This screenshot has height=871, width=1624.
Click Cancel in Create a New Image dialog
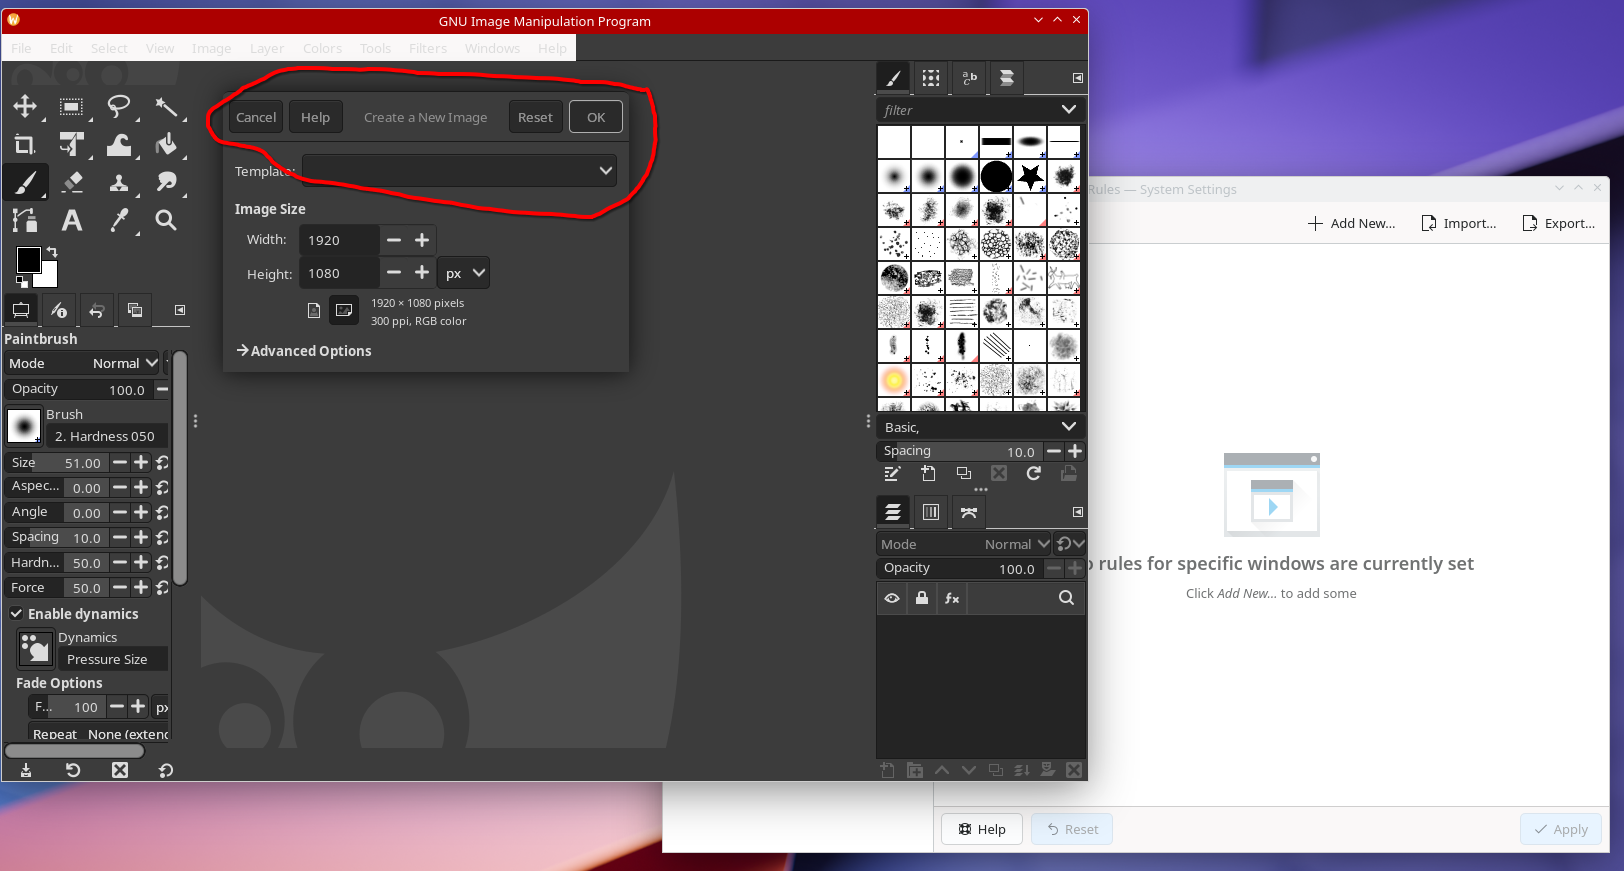click(256, 117)
